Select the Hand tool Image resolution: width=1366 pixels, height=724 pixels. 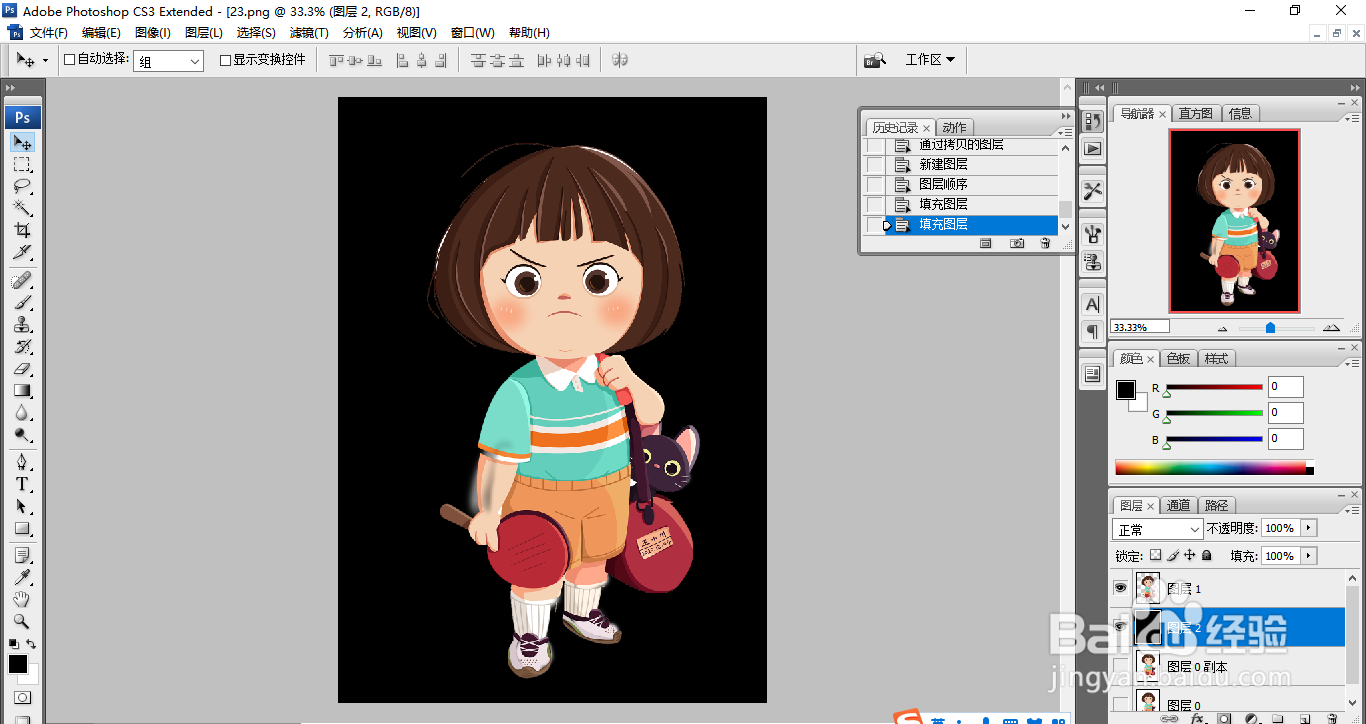point(22,599)
